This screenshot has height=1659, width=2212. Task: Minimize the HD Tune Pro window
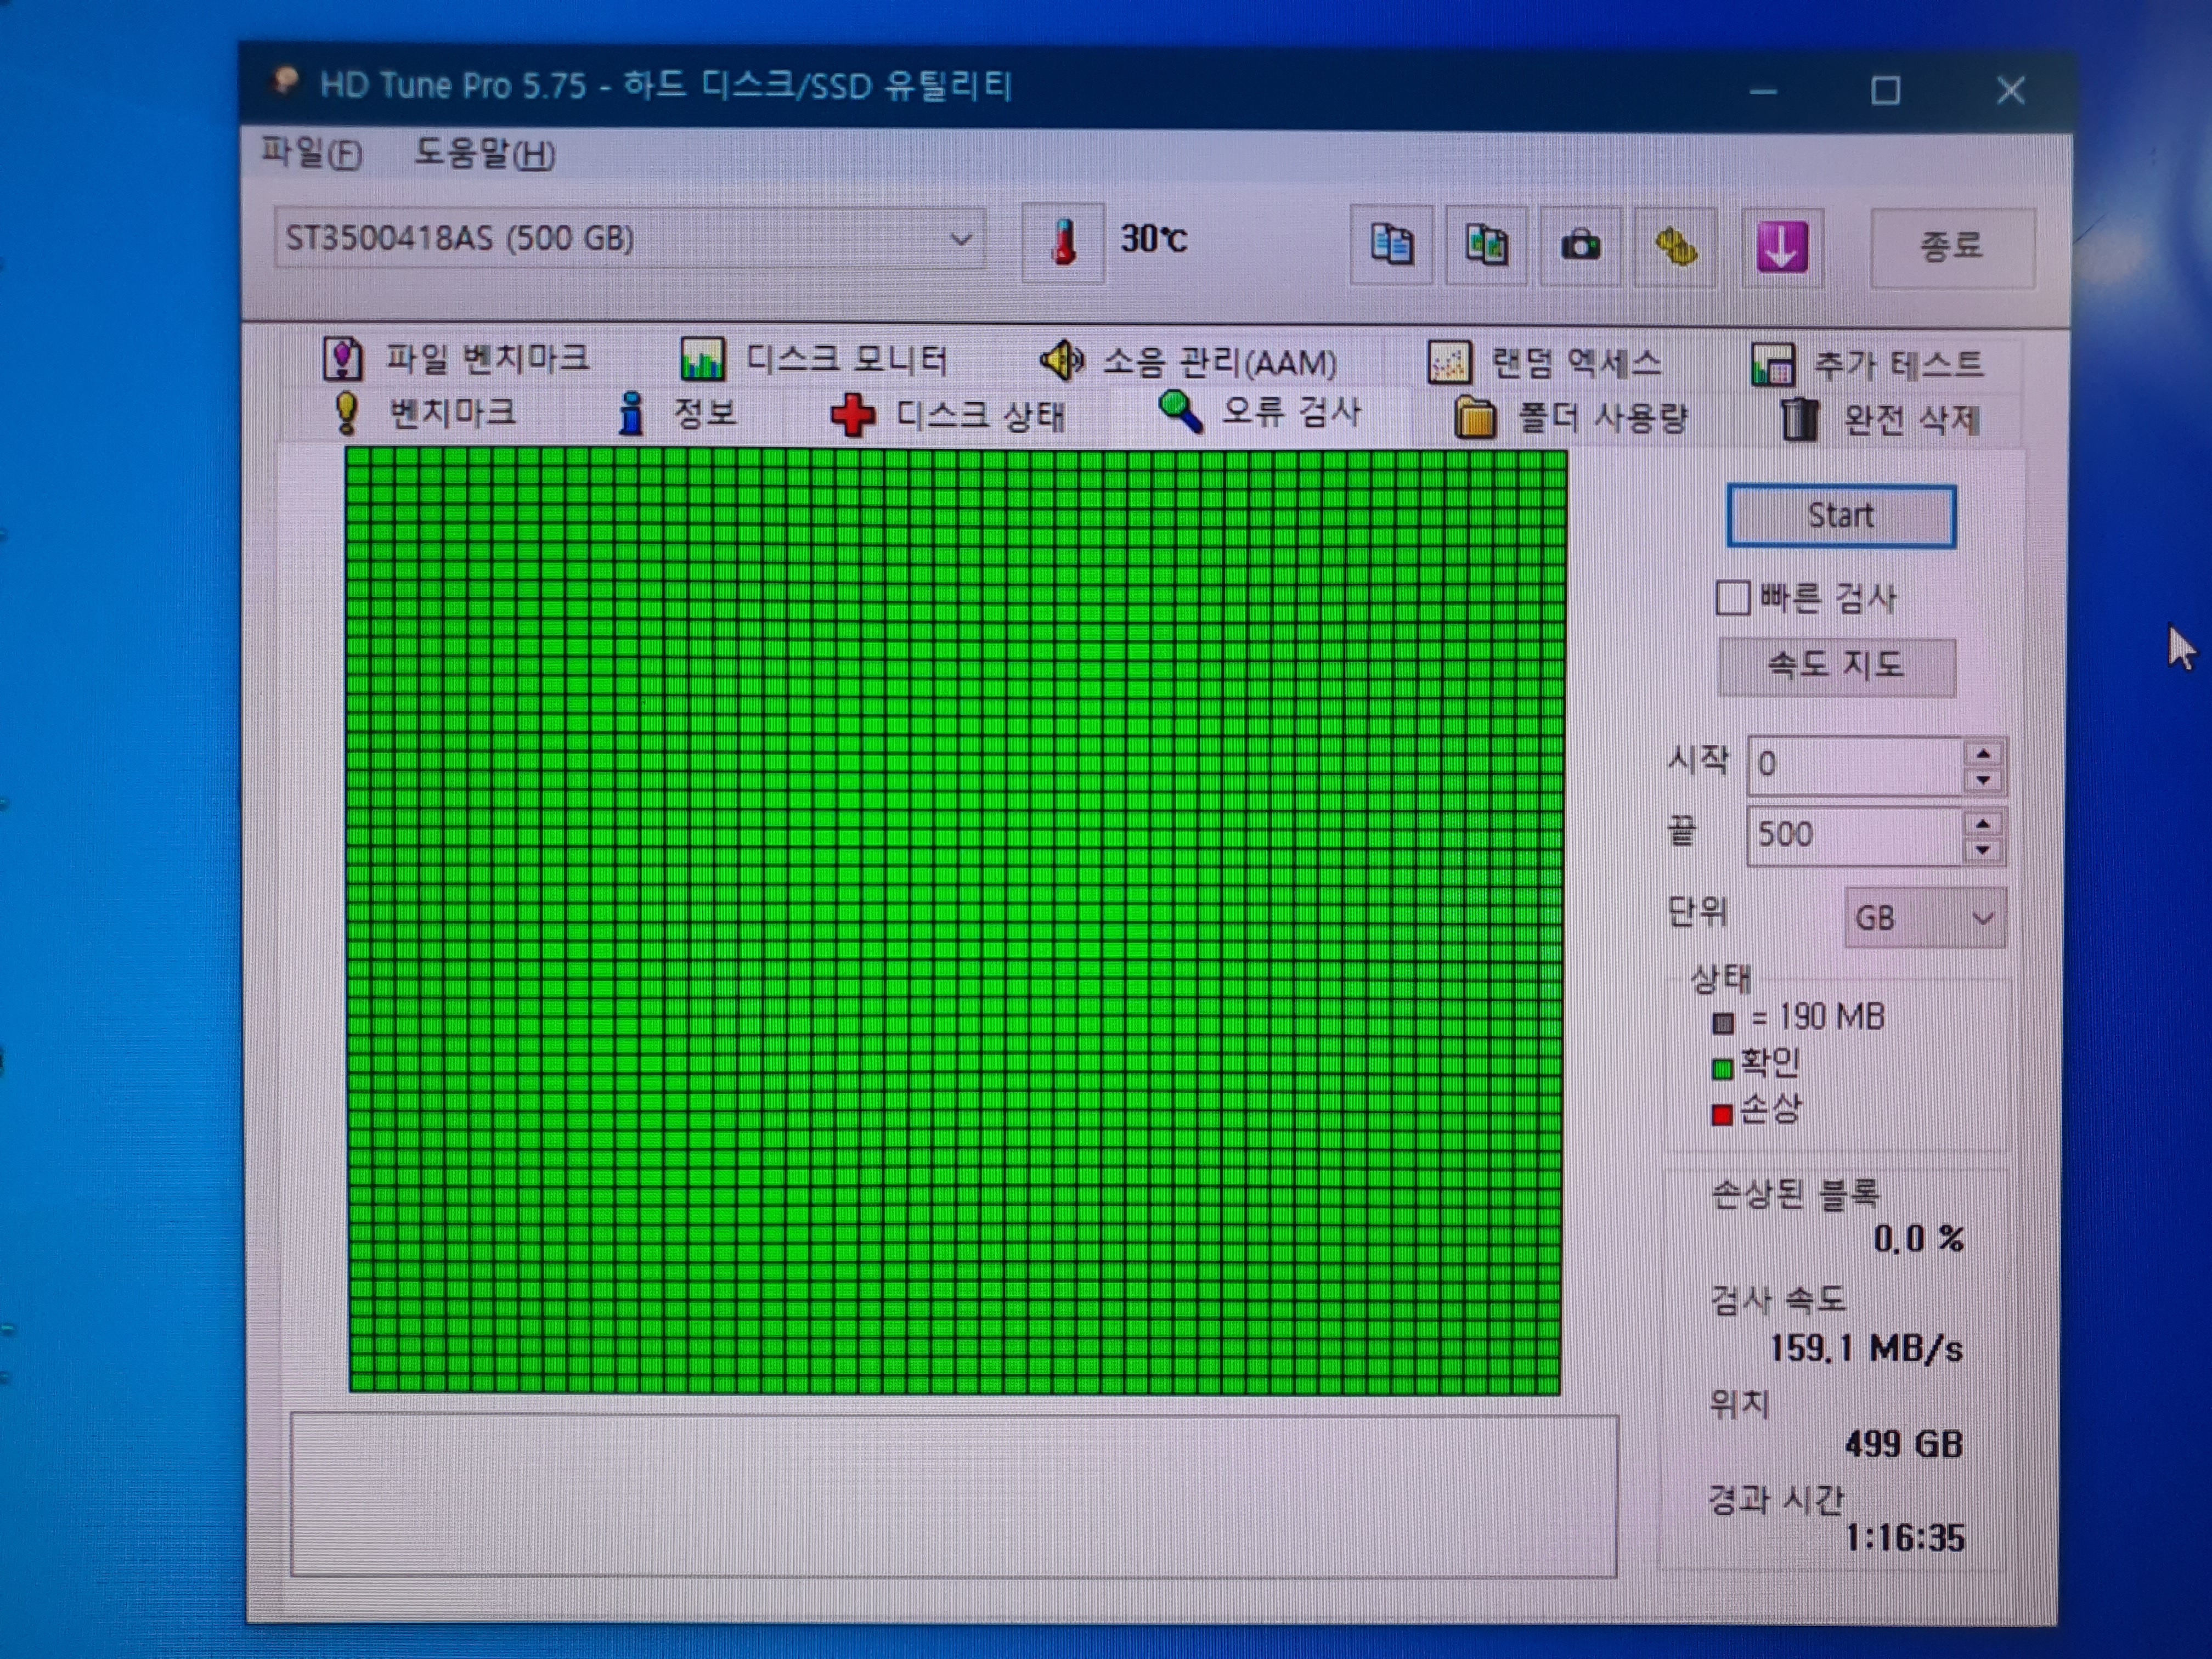(x=1764, y=92)
